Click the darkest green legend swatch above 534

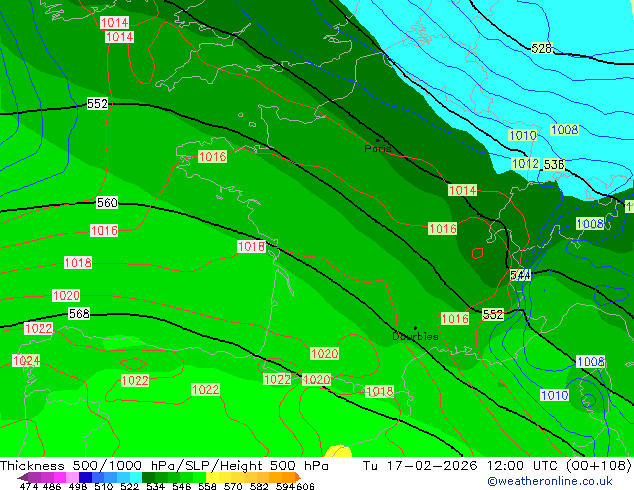(x=148, y=477)
